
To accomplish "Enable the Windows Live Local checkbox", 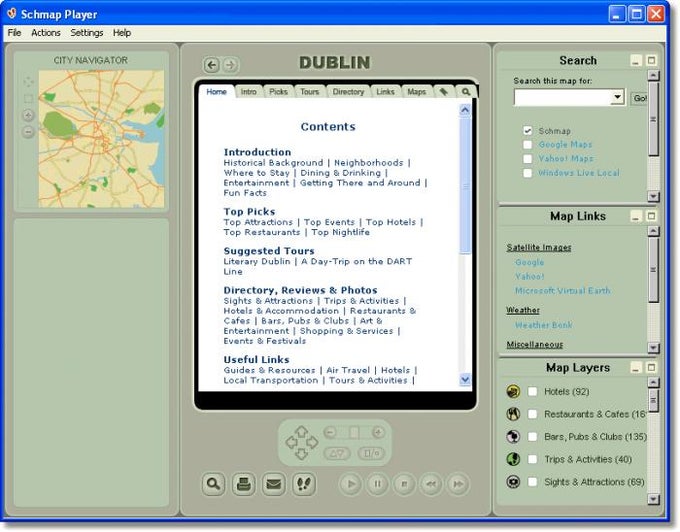I will click(x=527, y=173).
